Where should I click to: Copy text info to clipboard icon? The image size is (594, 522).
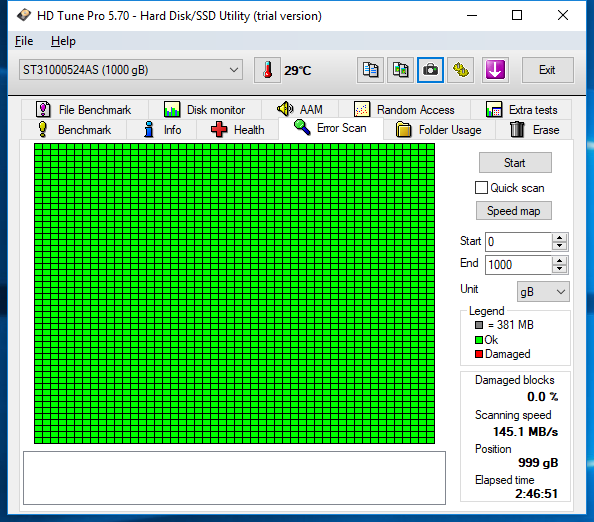(370, 70)
